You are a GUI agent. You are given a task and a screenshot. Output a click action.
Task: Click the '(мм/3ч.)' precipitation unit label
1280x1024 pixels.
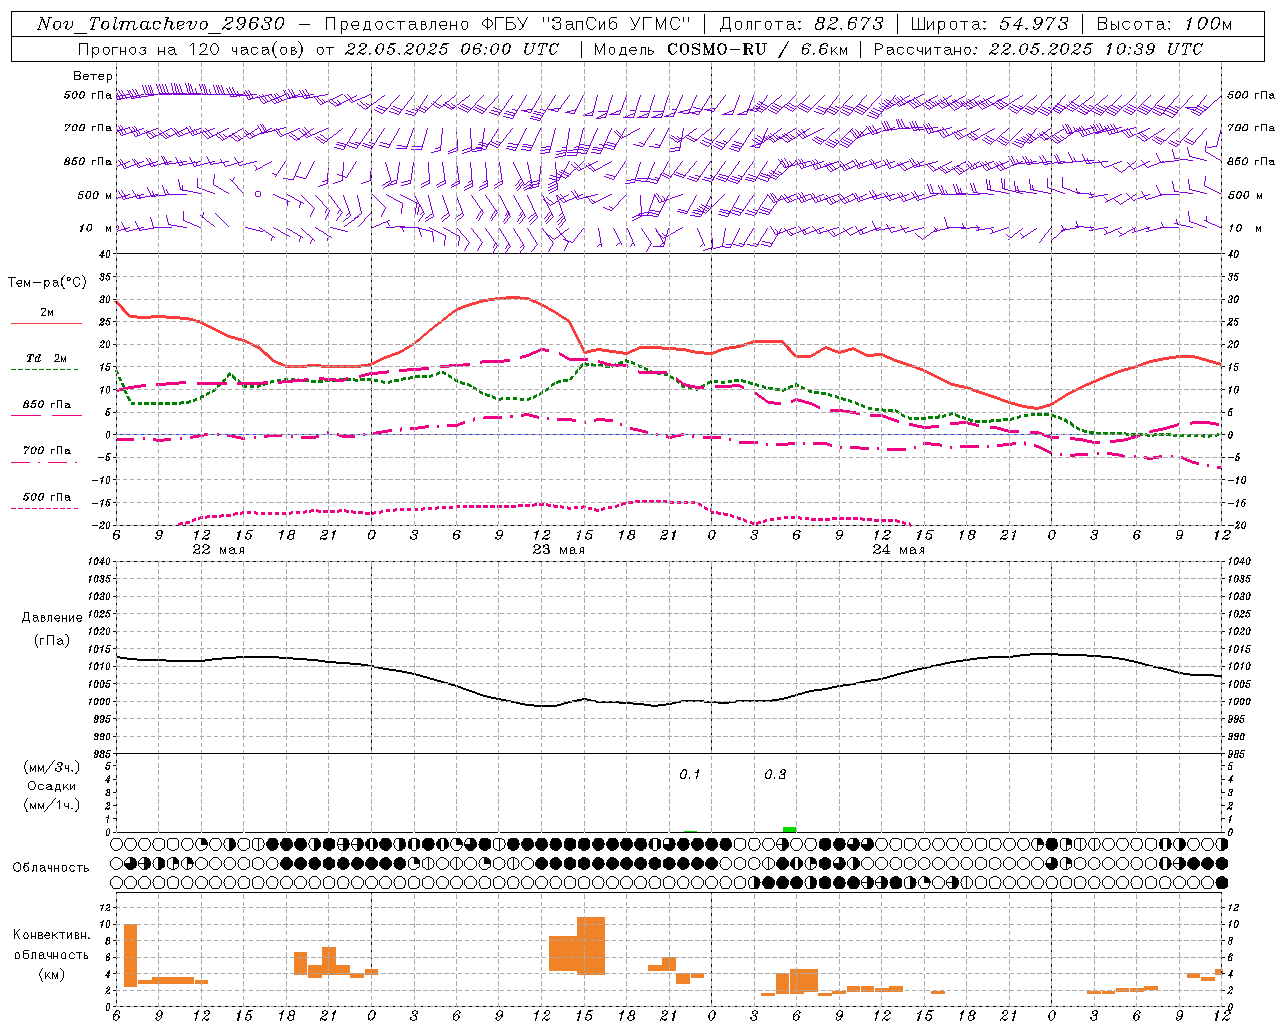52,767
